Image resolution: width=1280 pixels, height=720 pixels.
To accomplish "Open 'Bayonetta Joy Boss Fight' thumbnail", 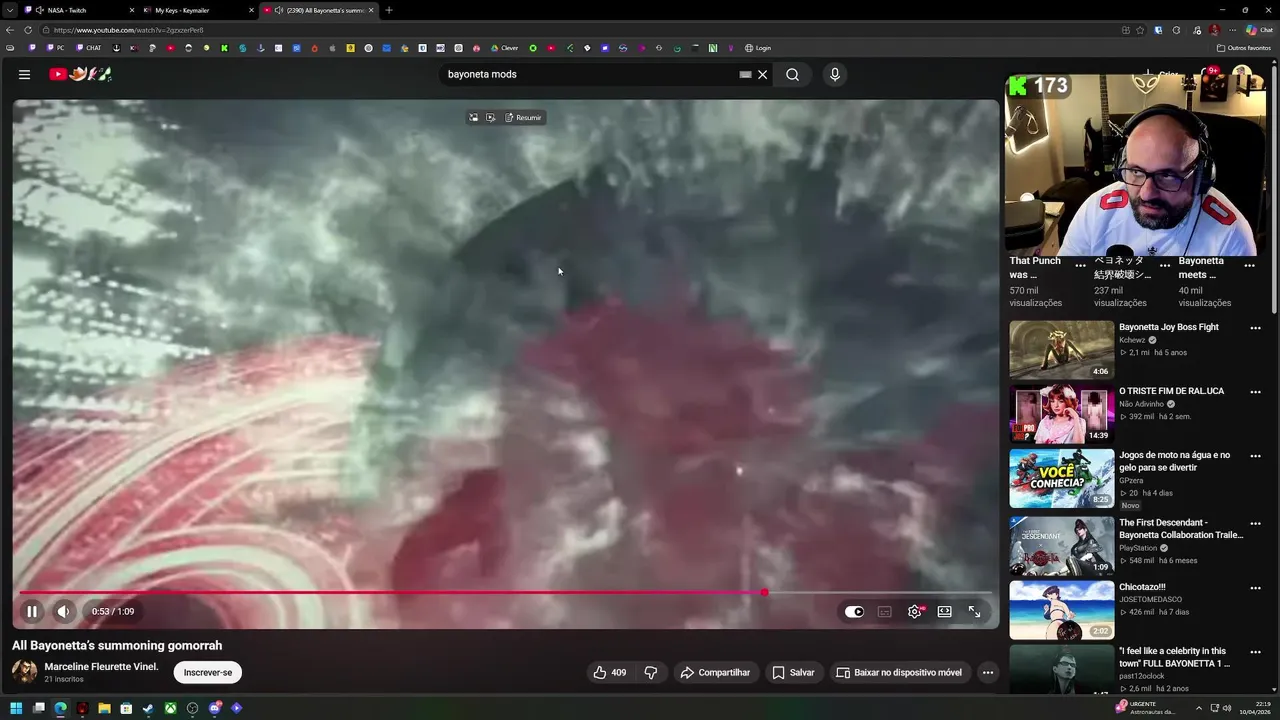I will click(x=1061, y=349).
